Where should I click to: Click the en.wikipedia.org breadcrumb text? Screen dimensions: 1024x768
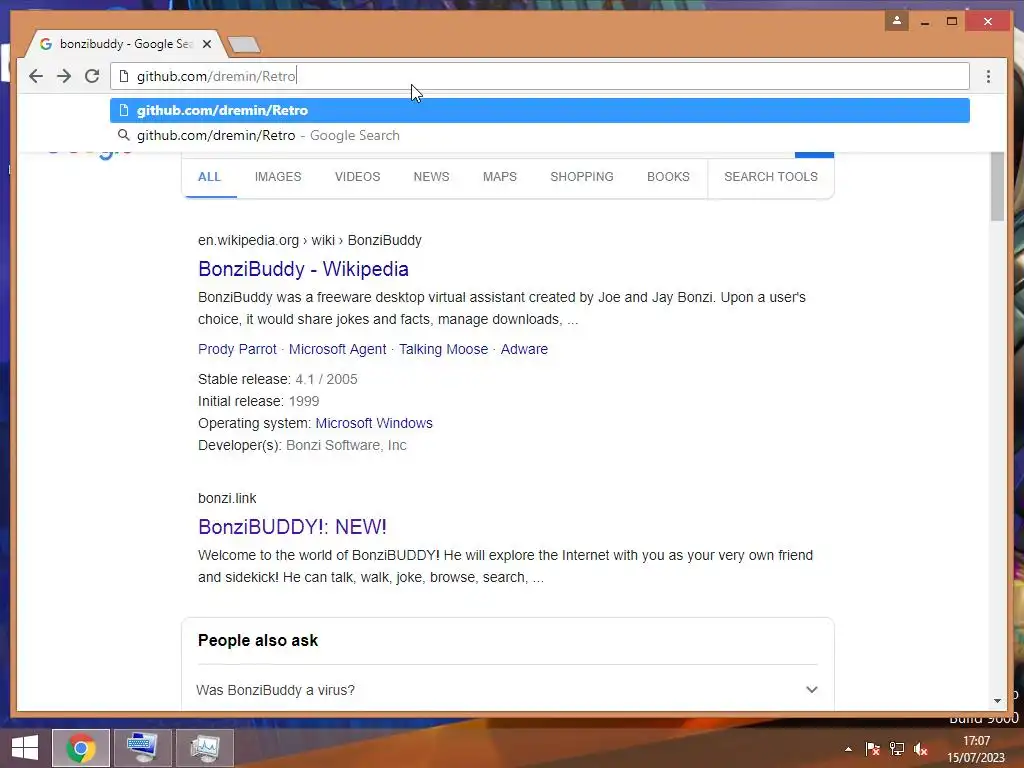tap(248, 240)
